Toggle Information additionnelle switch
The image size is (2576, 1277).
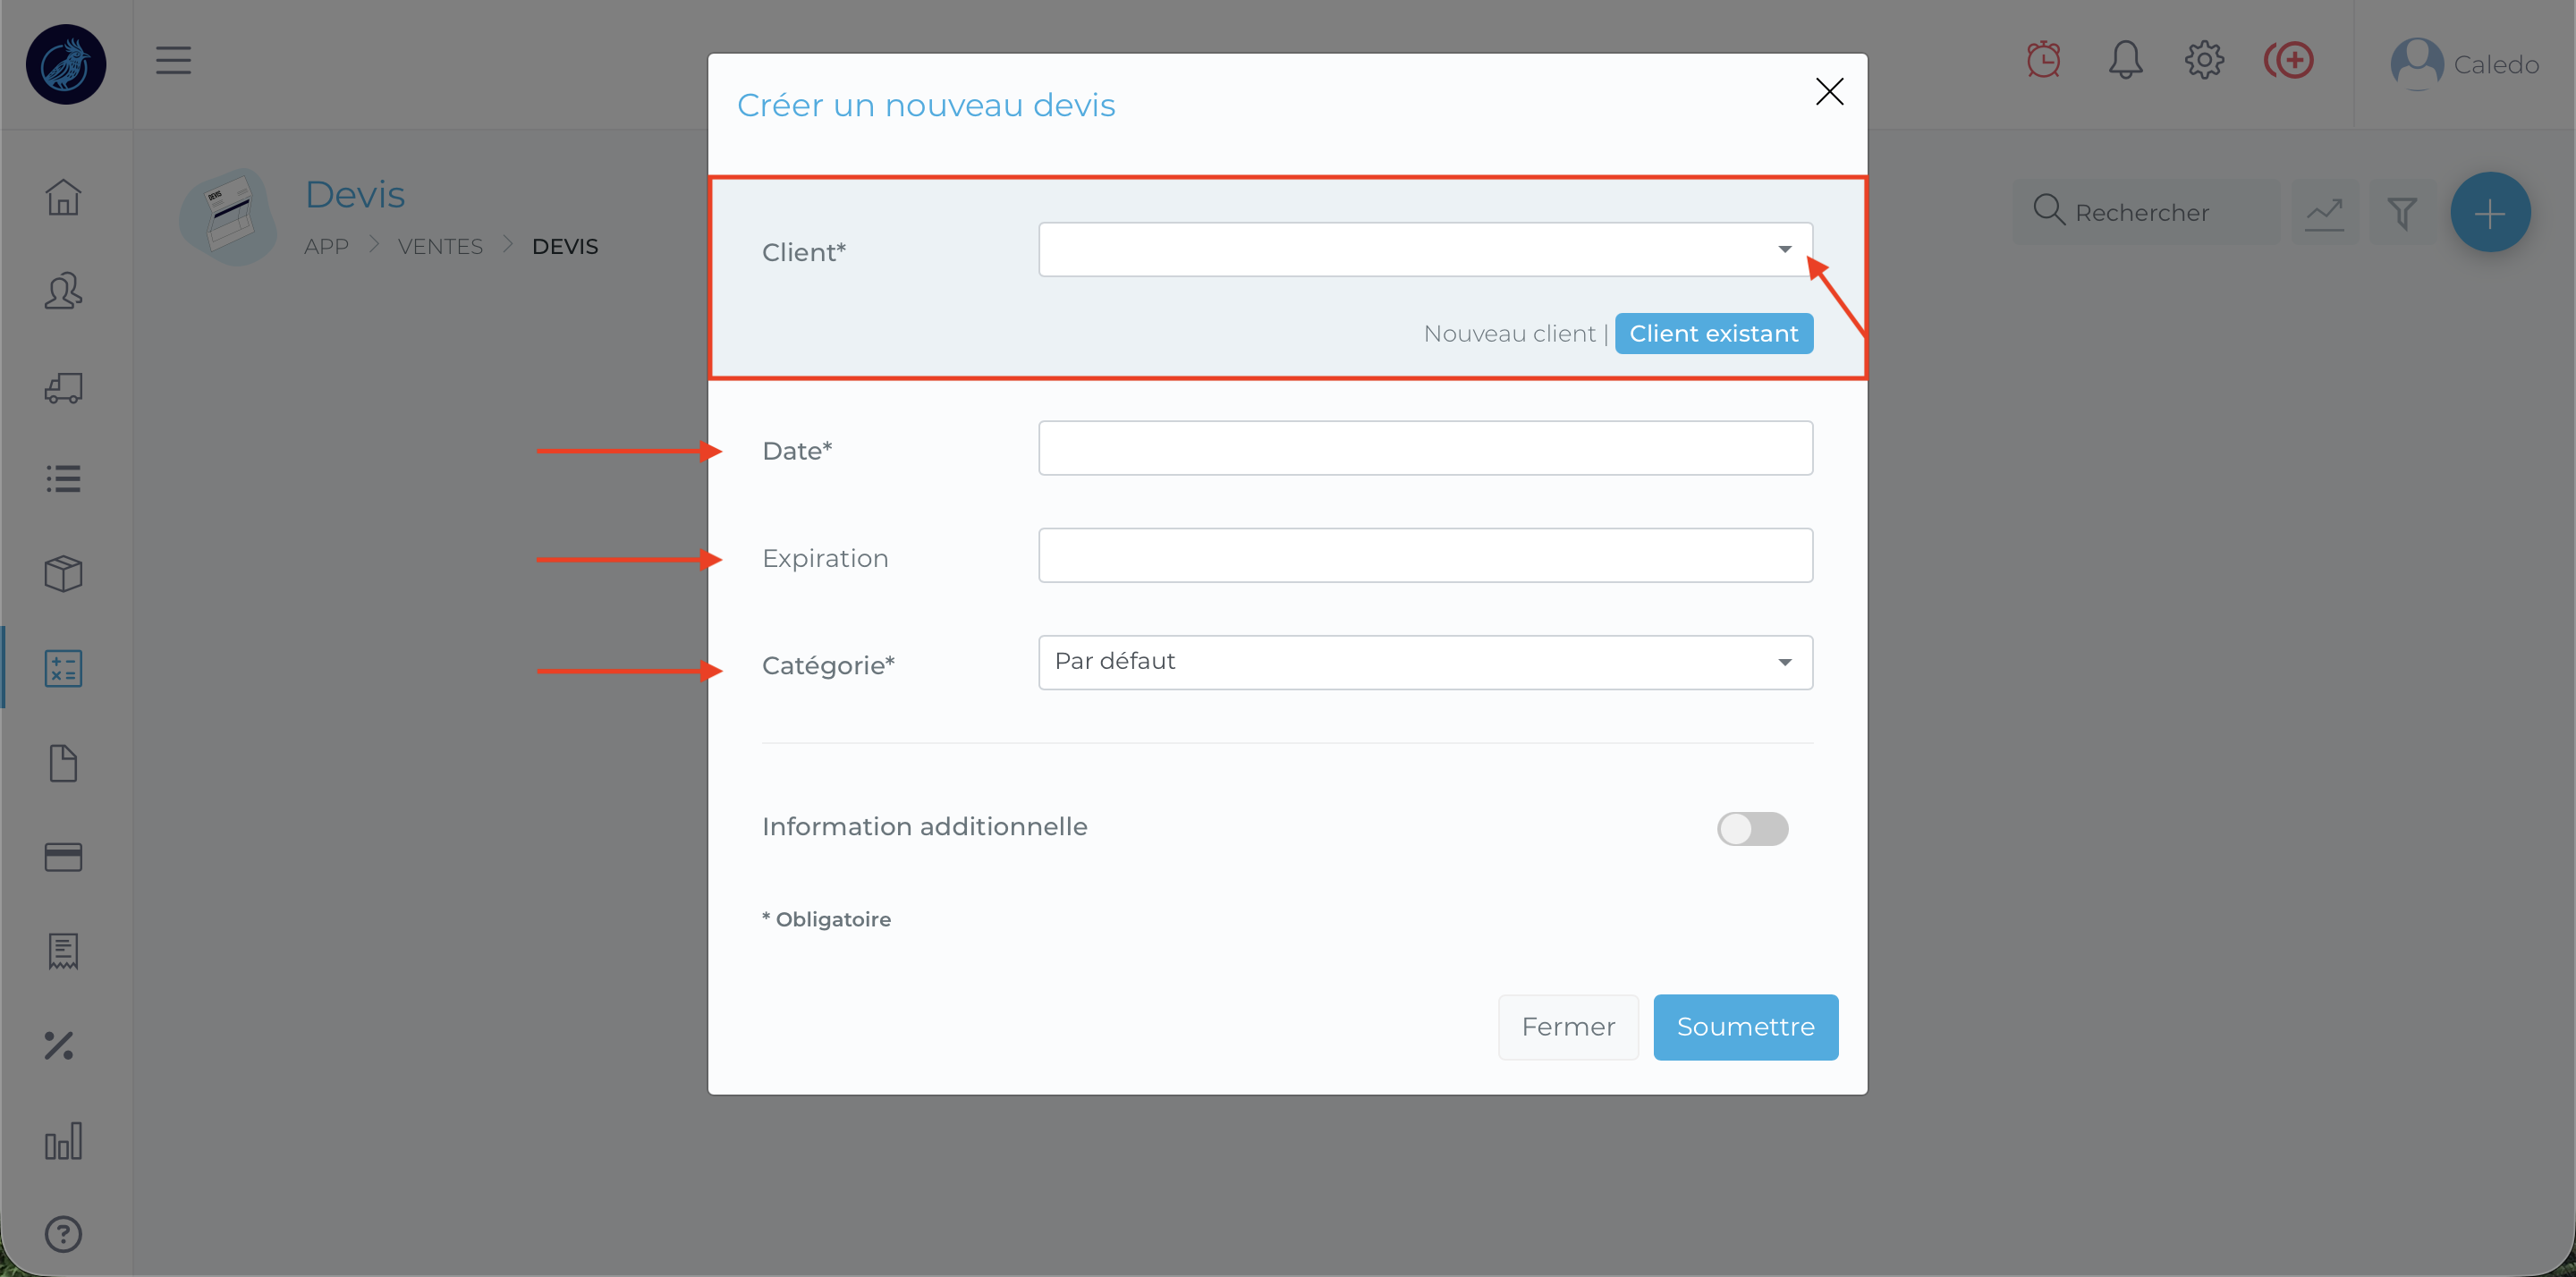[x=1752, y=828]
